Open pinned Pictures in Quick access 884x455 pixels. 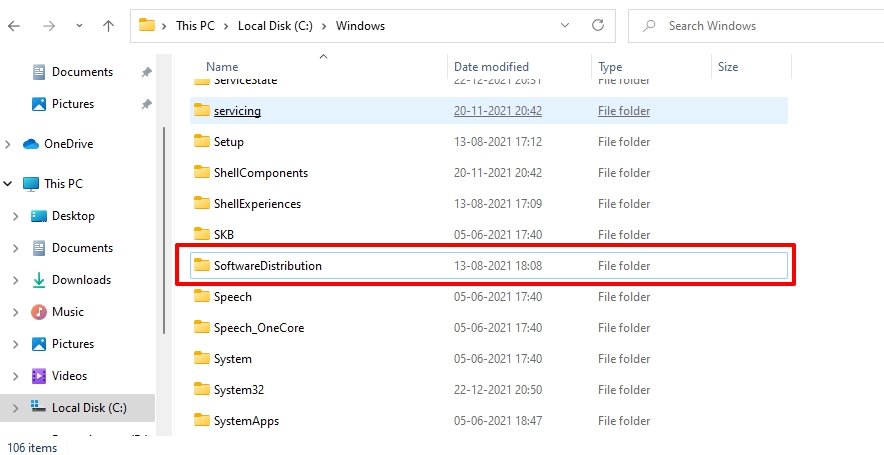tap(73, 104)
